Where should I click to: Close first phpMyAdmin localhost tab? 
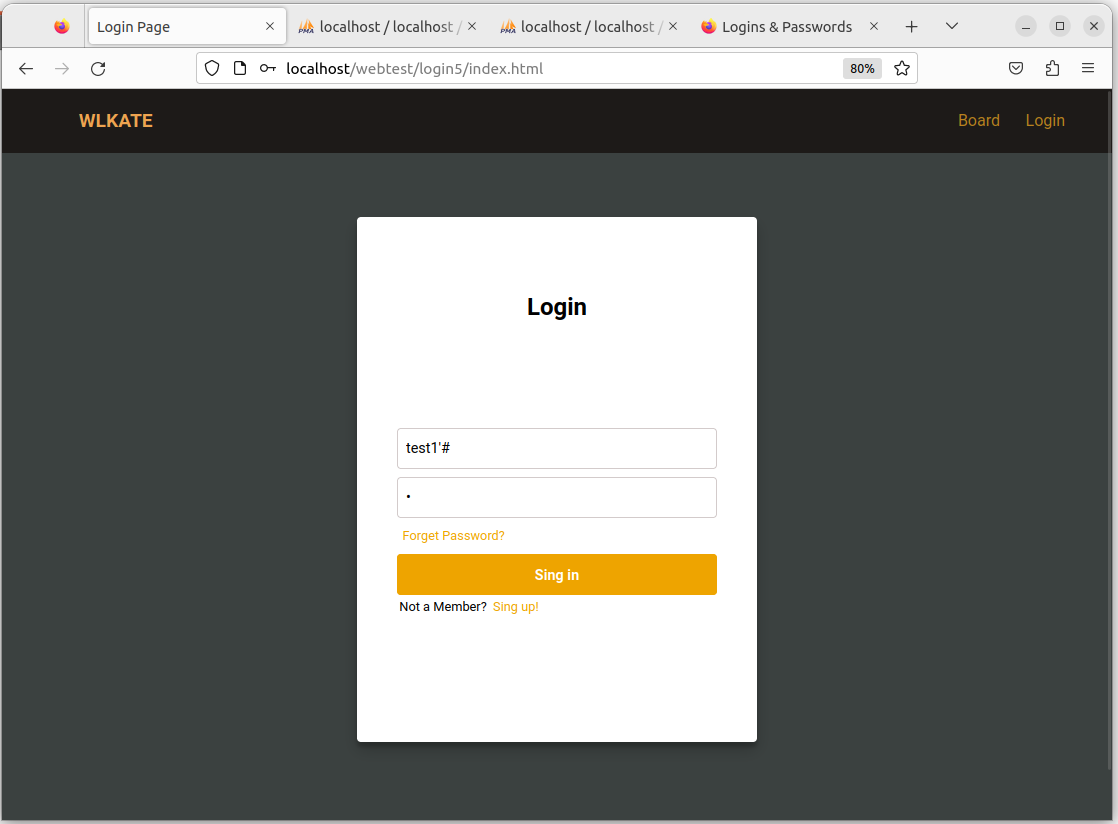point(472,26)
